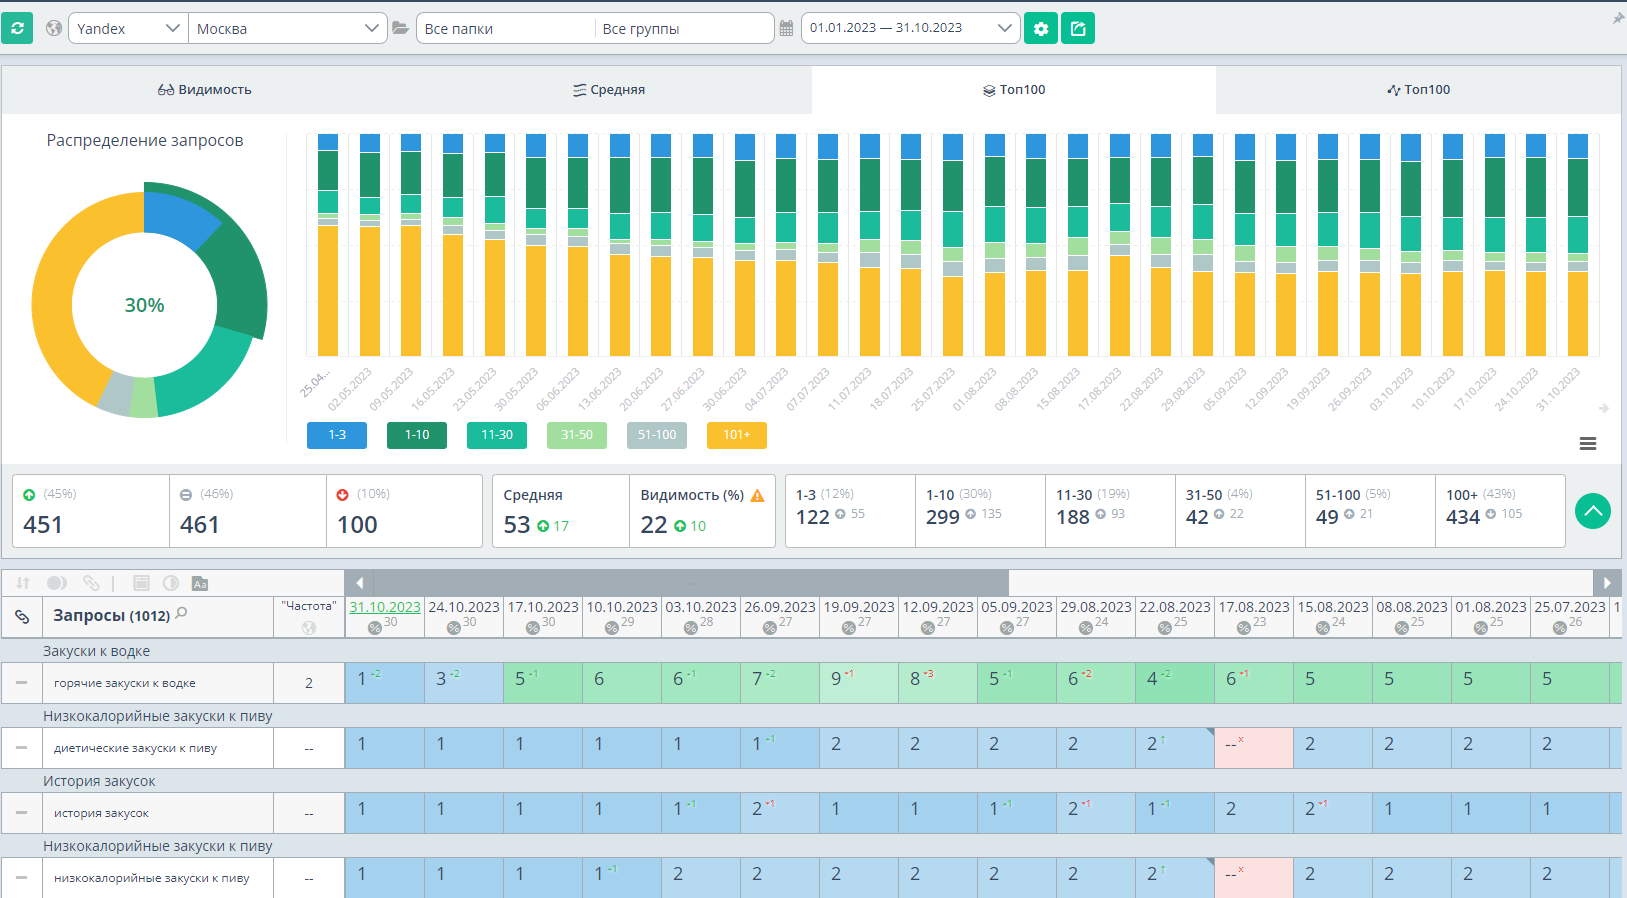Click the right arrow of the date scrollbar
This screenshot has width=1627, height=898.
click(1607, 582)
